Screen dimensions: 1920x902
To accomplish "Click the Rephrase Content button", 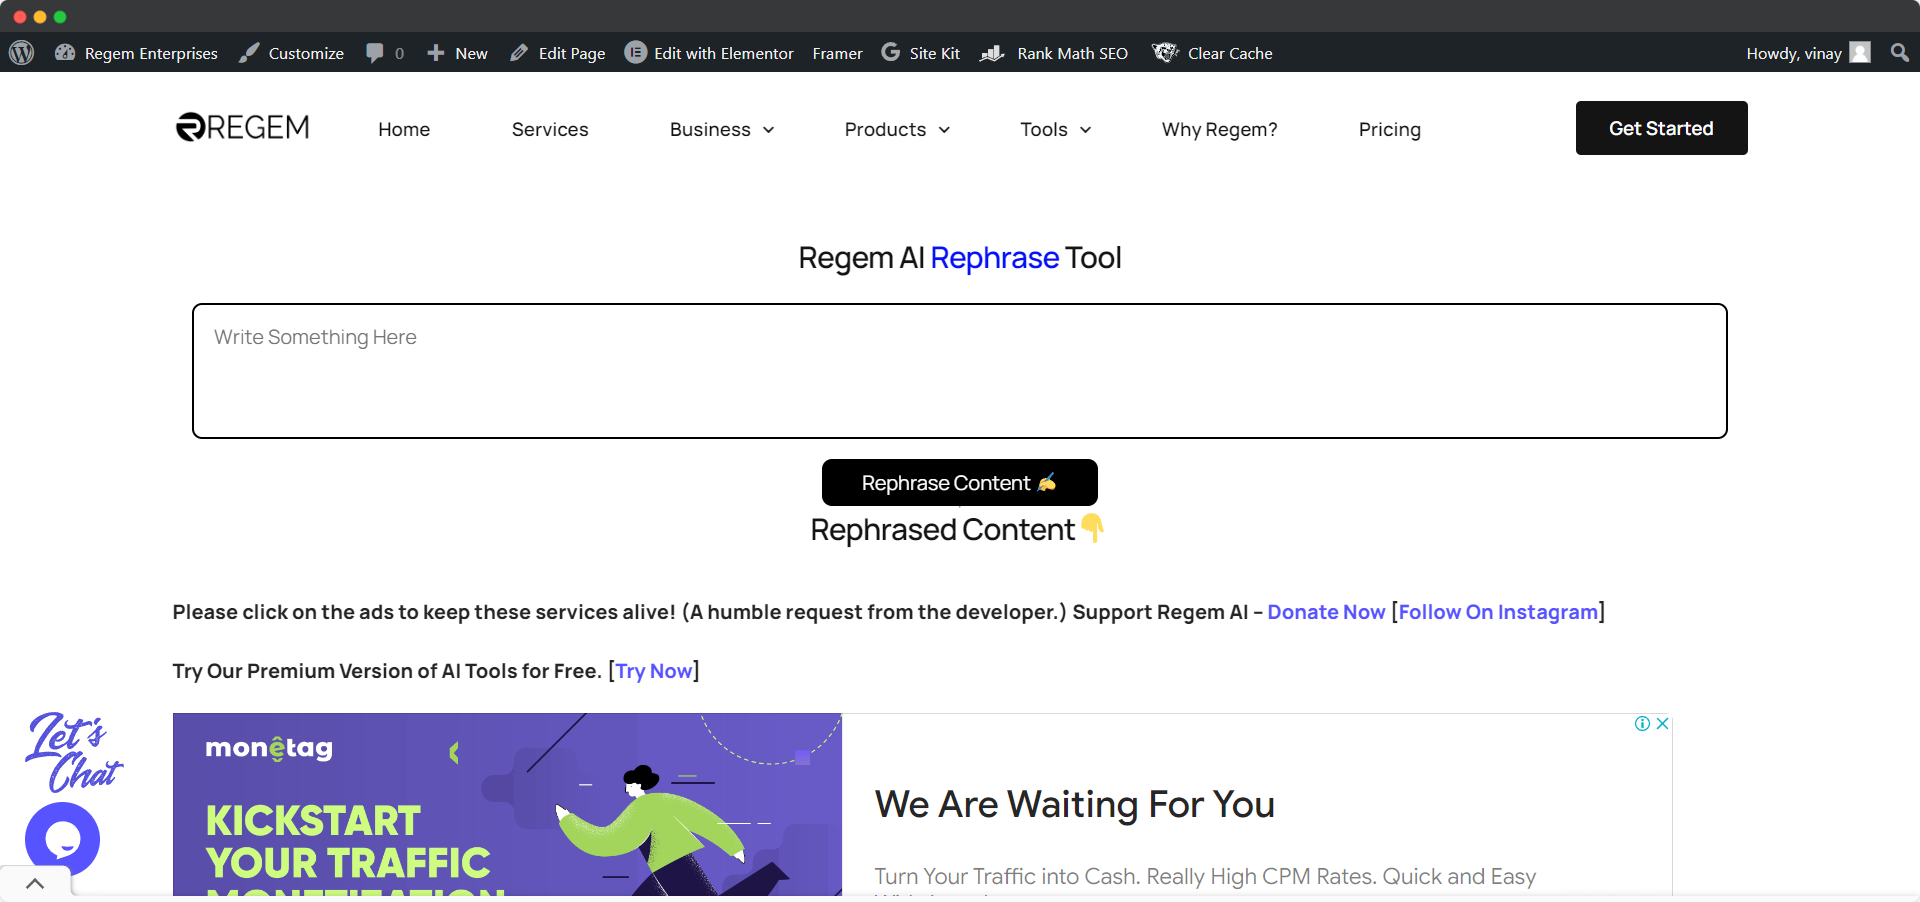I will 959,482.
